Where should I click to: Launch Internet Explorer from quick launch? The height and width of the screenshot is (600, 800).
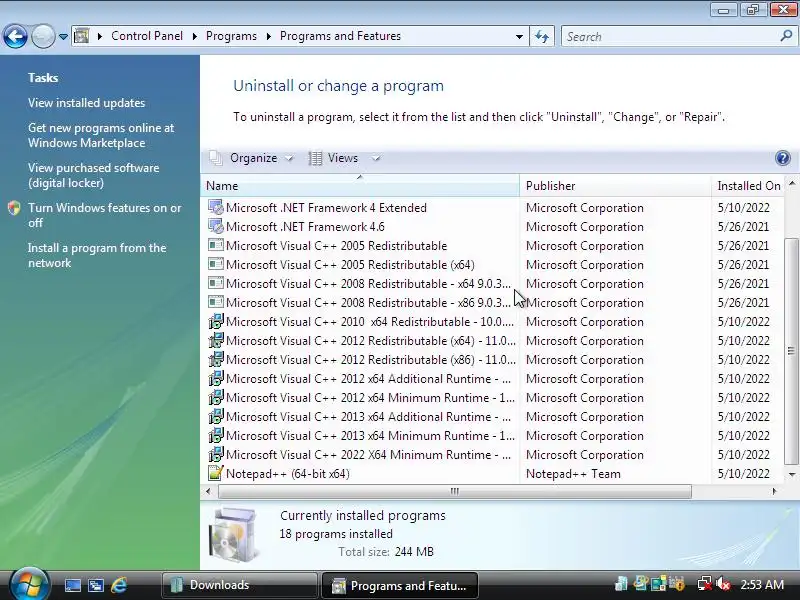[x=119, y=585]
